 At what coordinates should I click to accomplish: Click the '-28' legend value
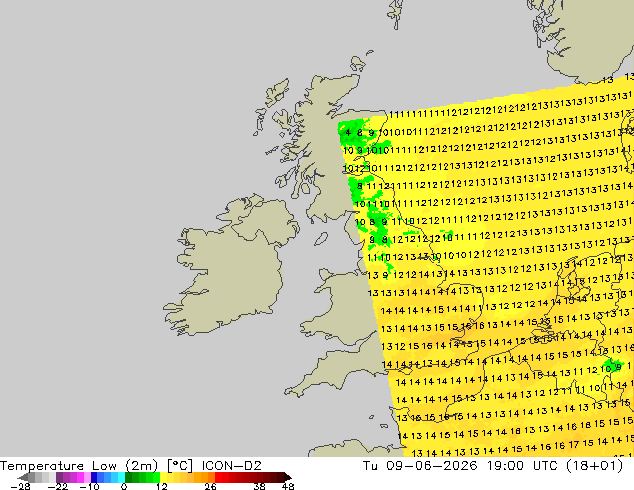coord(20,486)
